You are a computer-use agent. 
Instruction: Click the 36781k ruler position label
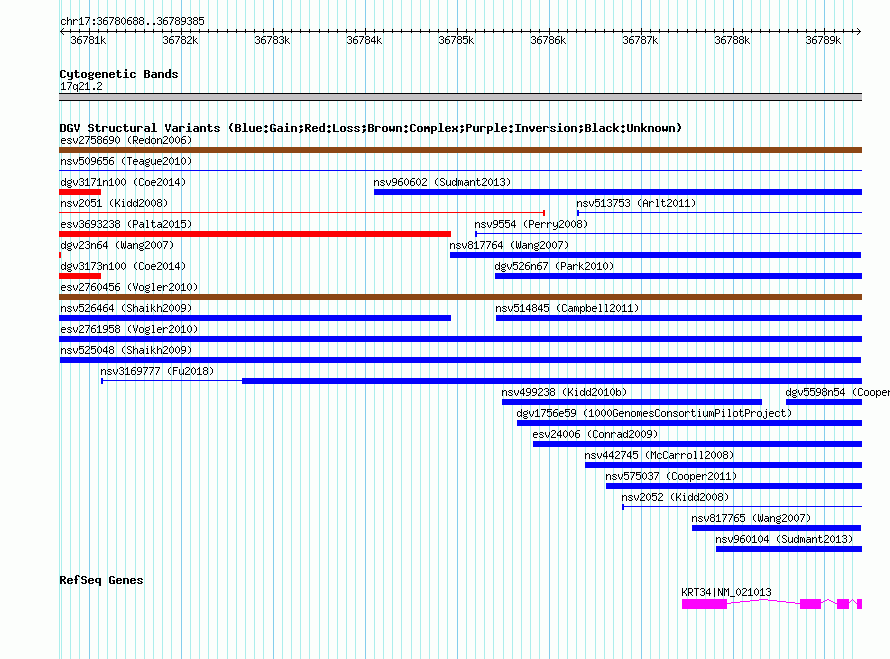[x=88, y=40]
